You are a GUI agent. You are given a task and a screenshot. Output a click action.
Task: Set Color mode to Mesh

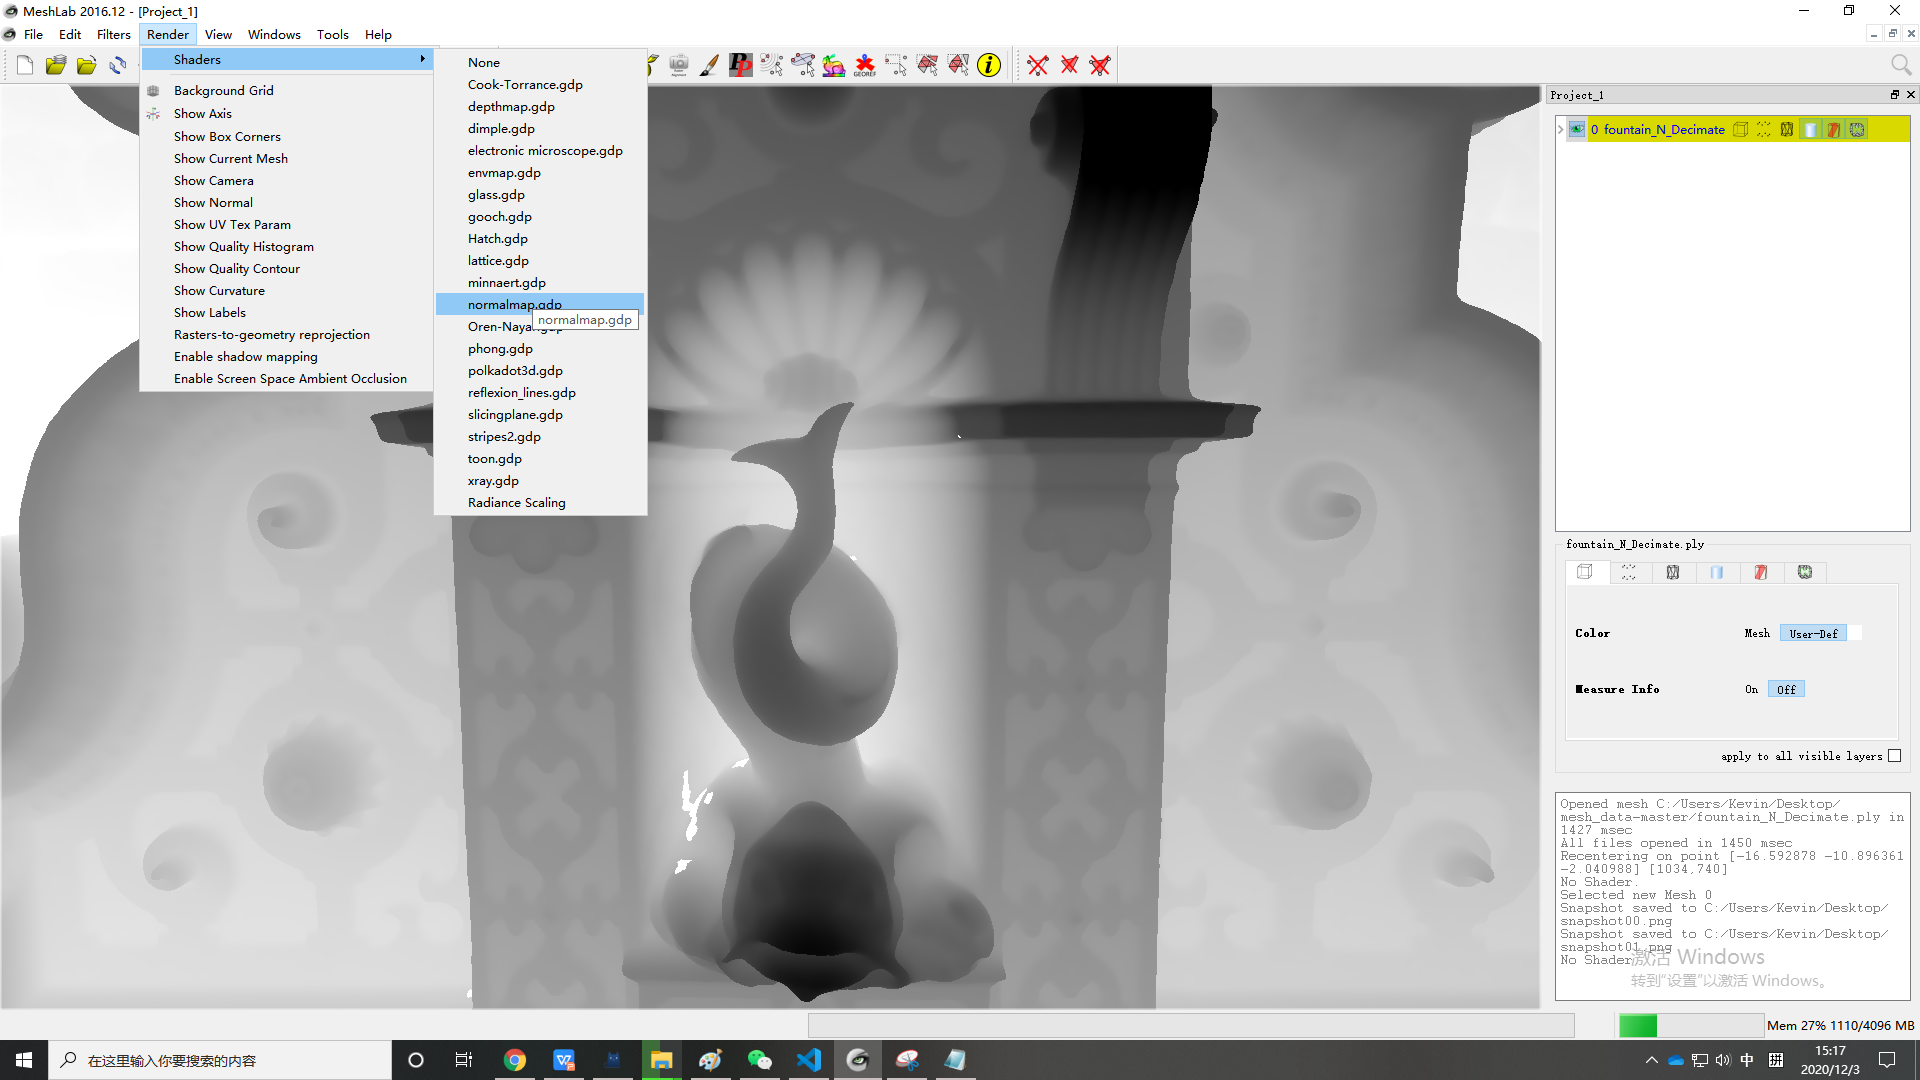coord(1757,633)
